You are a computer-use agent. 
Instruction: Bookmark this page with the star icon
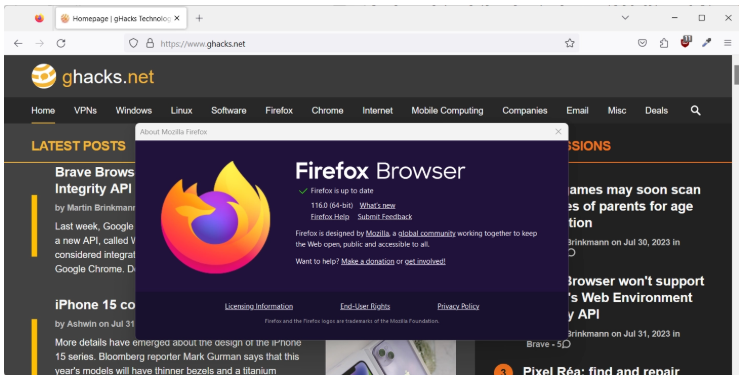coord(570,43)
